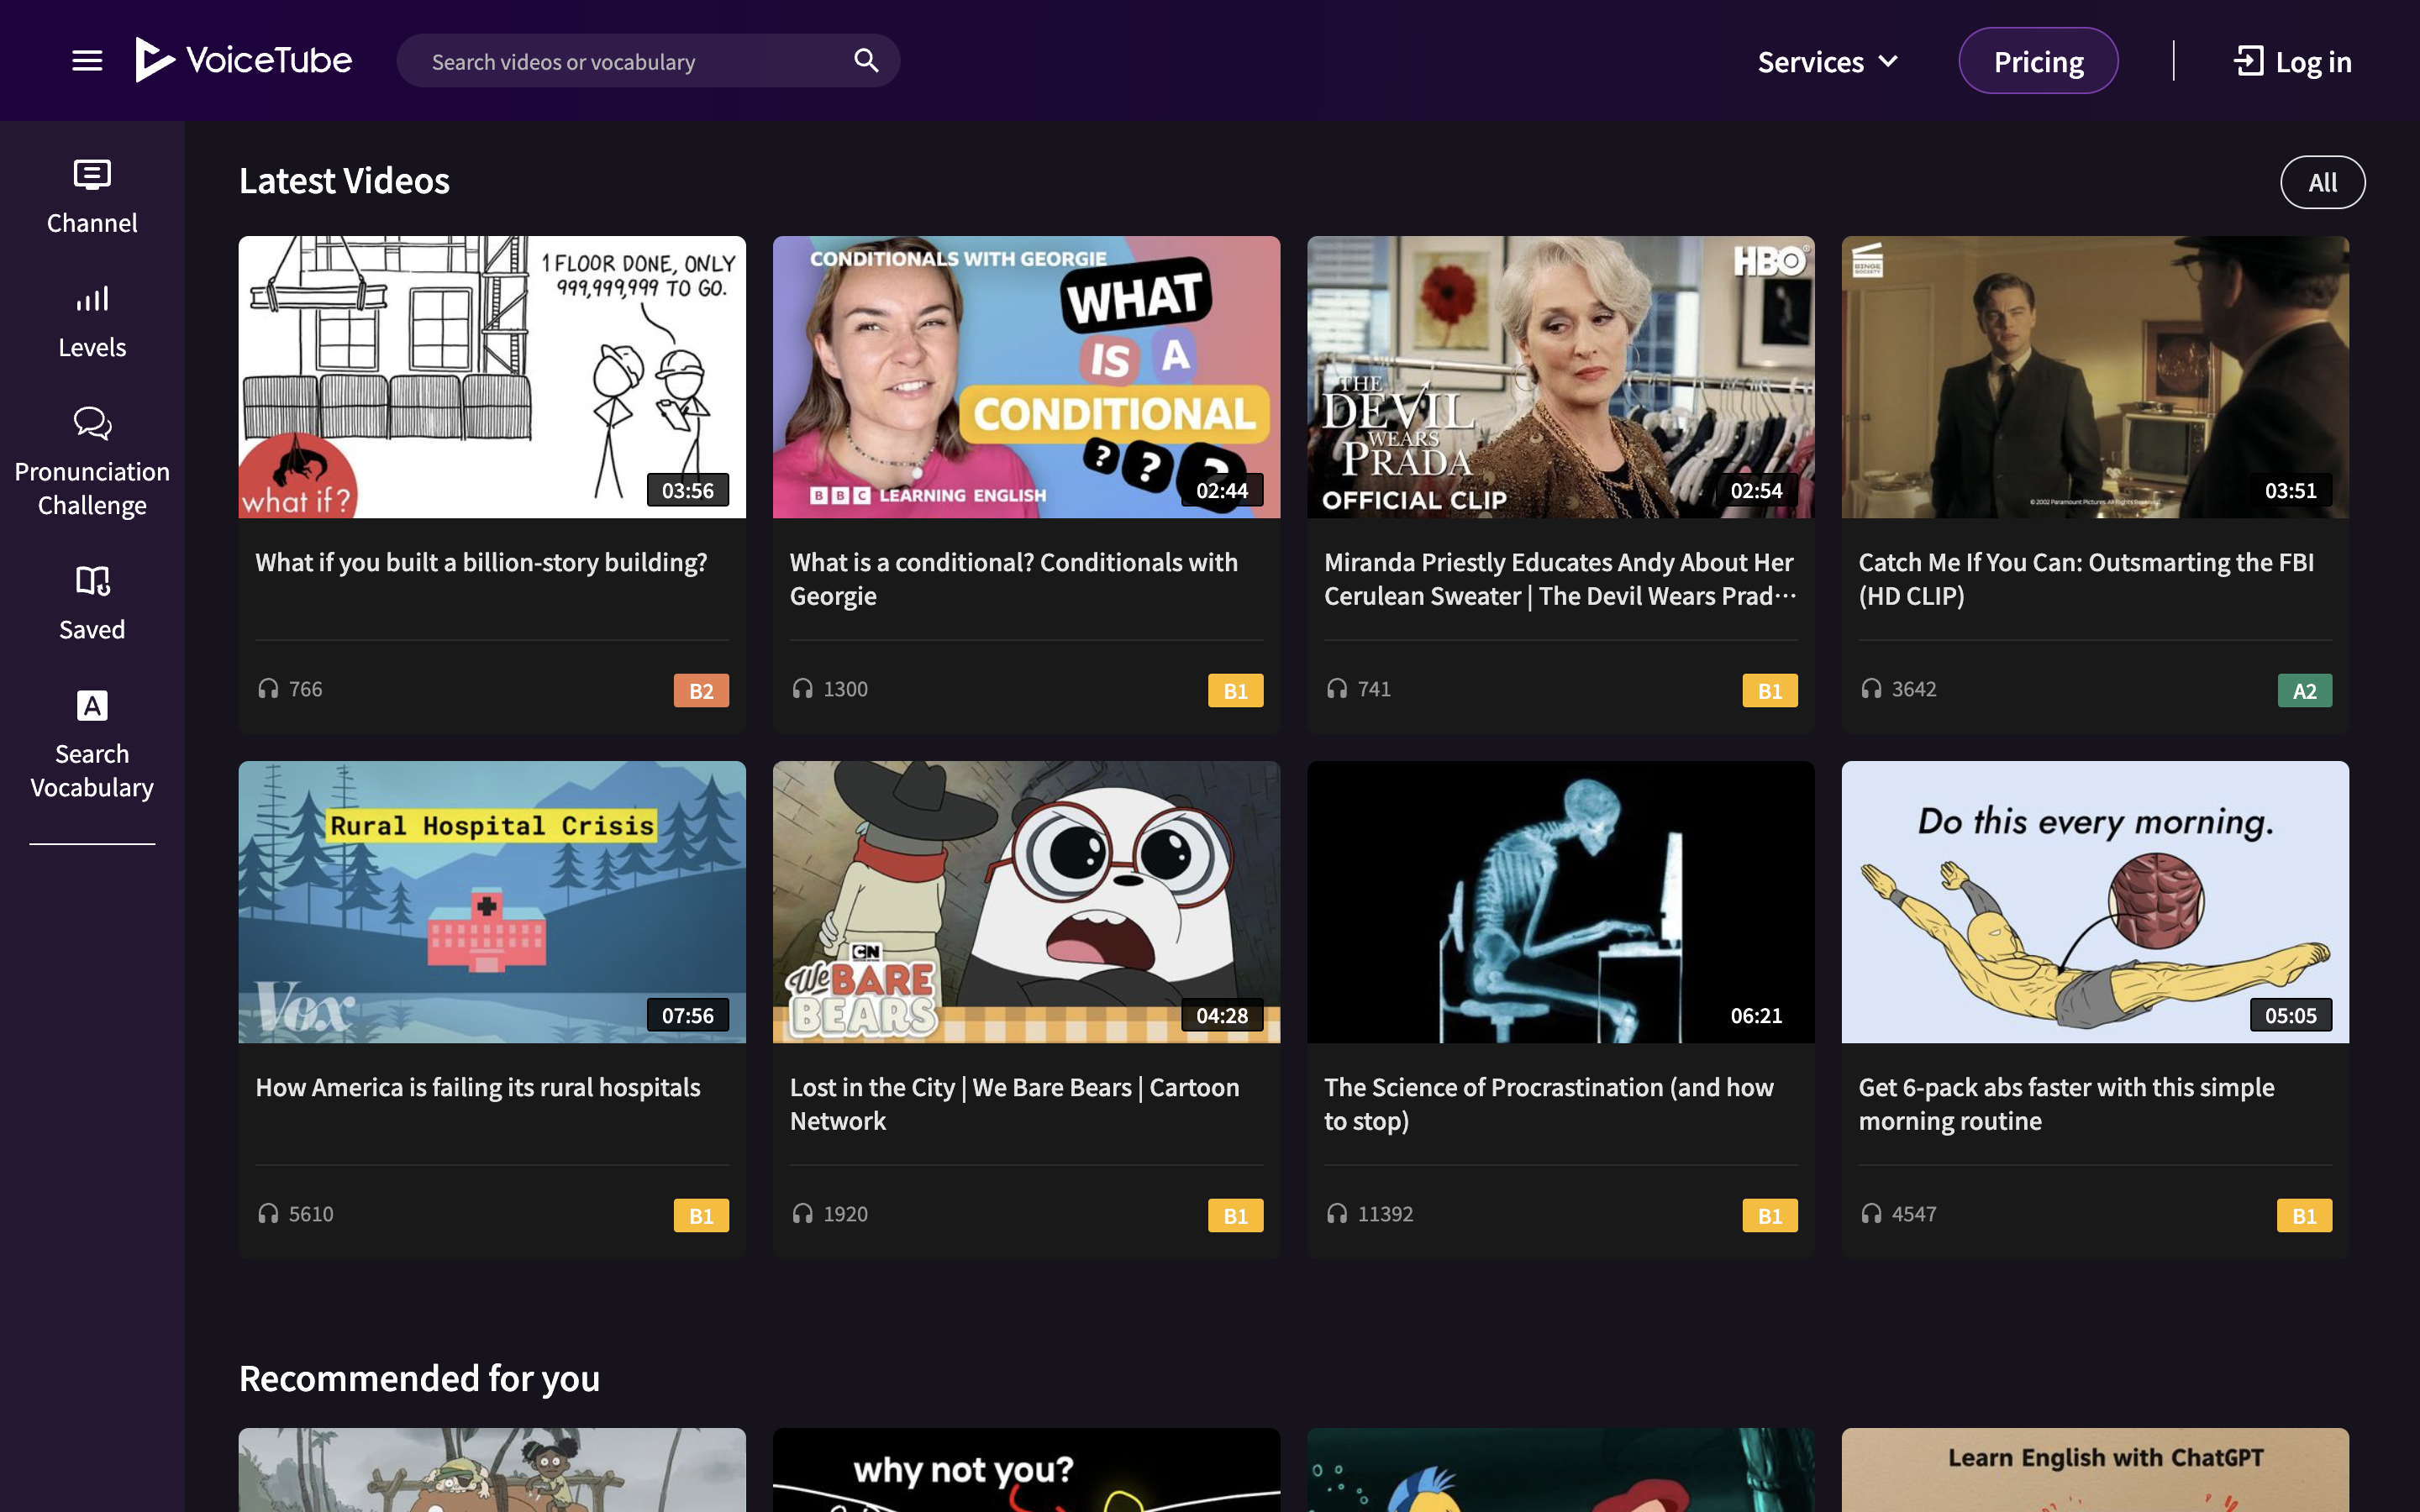Screen dimensions: 2420x1512
Task: Click the Miranda Priestly Cerulean Sweater title
Action: click(x=1560, y=579)
